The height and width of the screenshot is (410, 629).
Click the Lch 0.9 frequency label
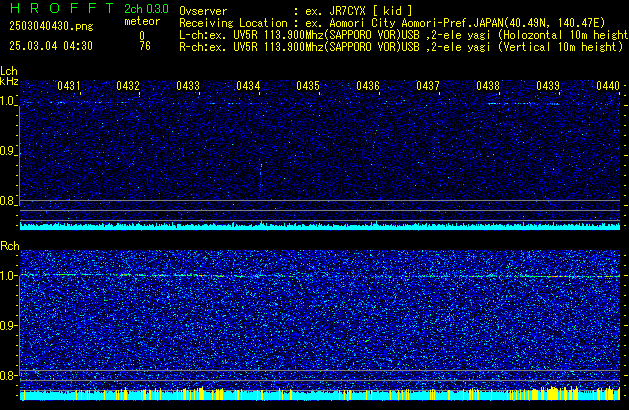tap(8, 151)
